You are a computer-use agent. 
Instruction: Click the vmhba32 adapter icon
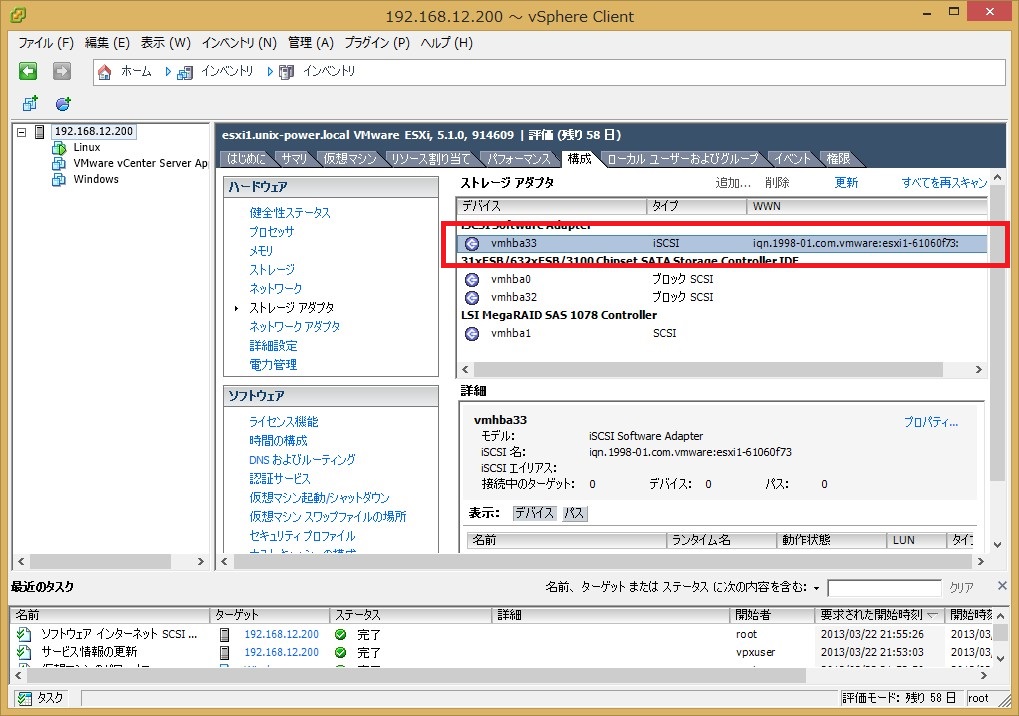[472, 298]
